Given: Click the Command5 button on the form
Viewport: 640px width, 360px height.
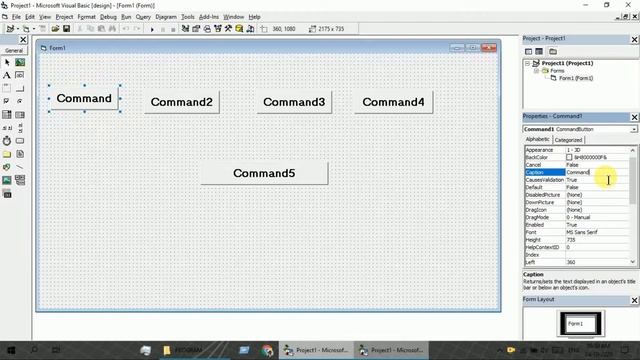Looking at the screenshot, I should (x=264, y=173).
